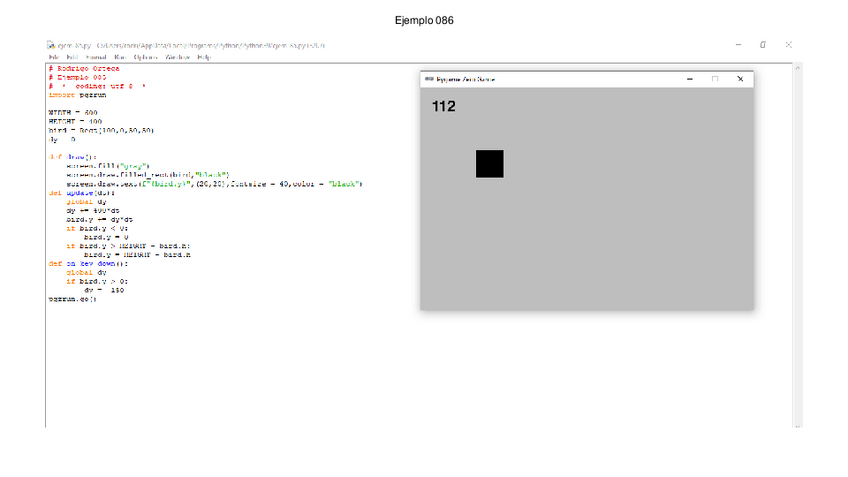The image size is (848, 477).
Task: Click the 'def draw():' line
Action: [73, 157]
